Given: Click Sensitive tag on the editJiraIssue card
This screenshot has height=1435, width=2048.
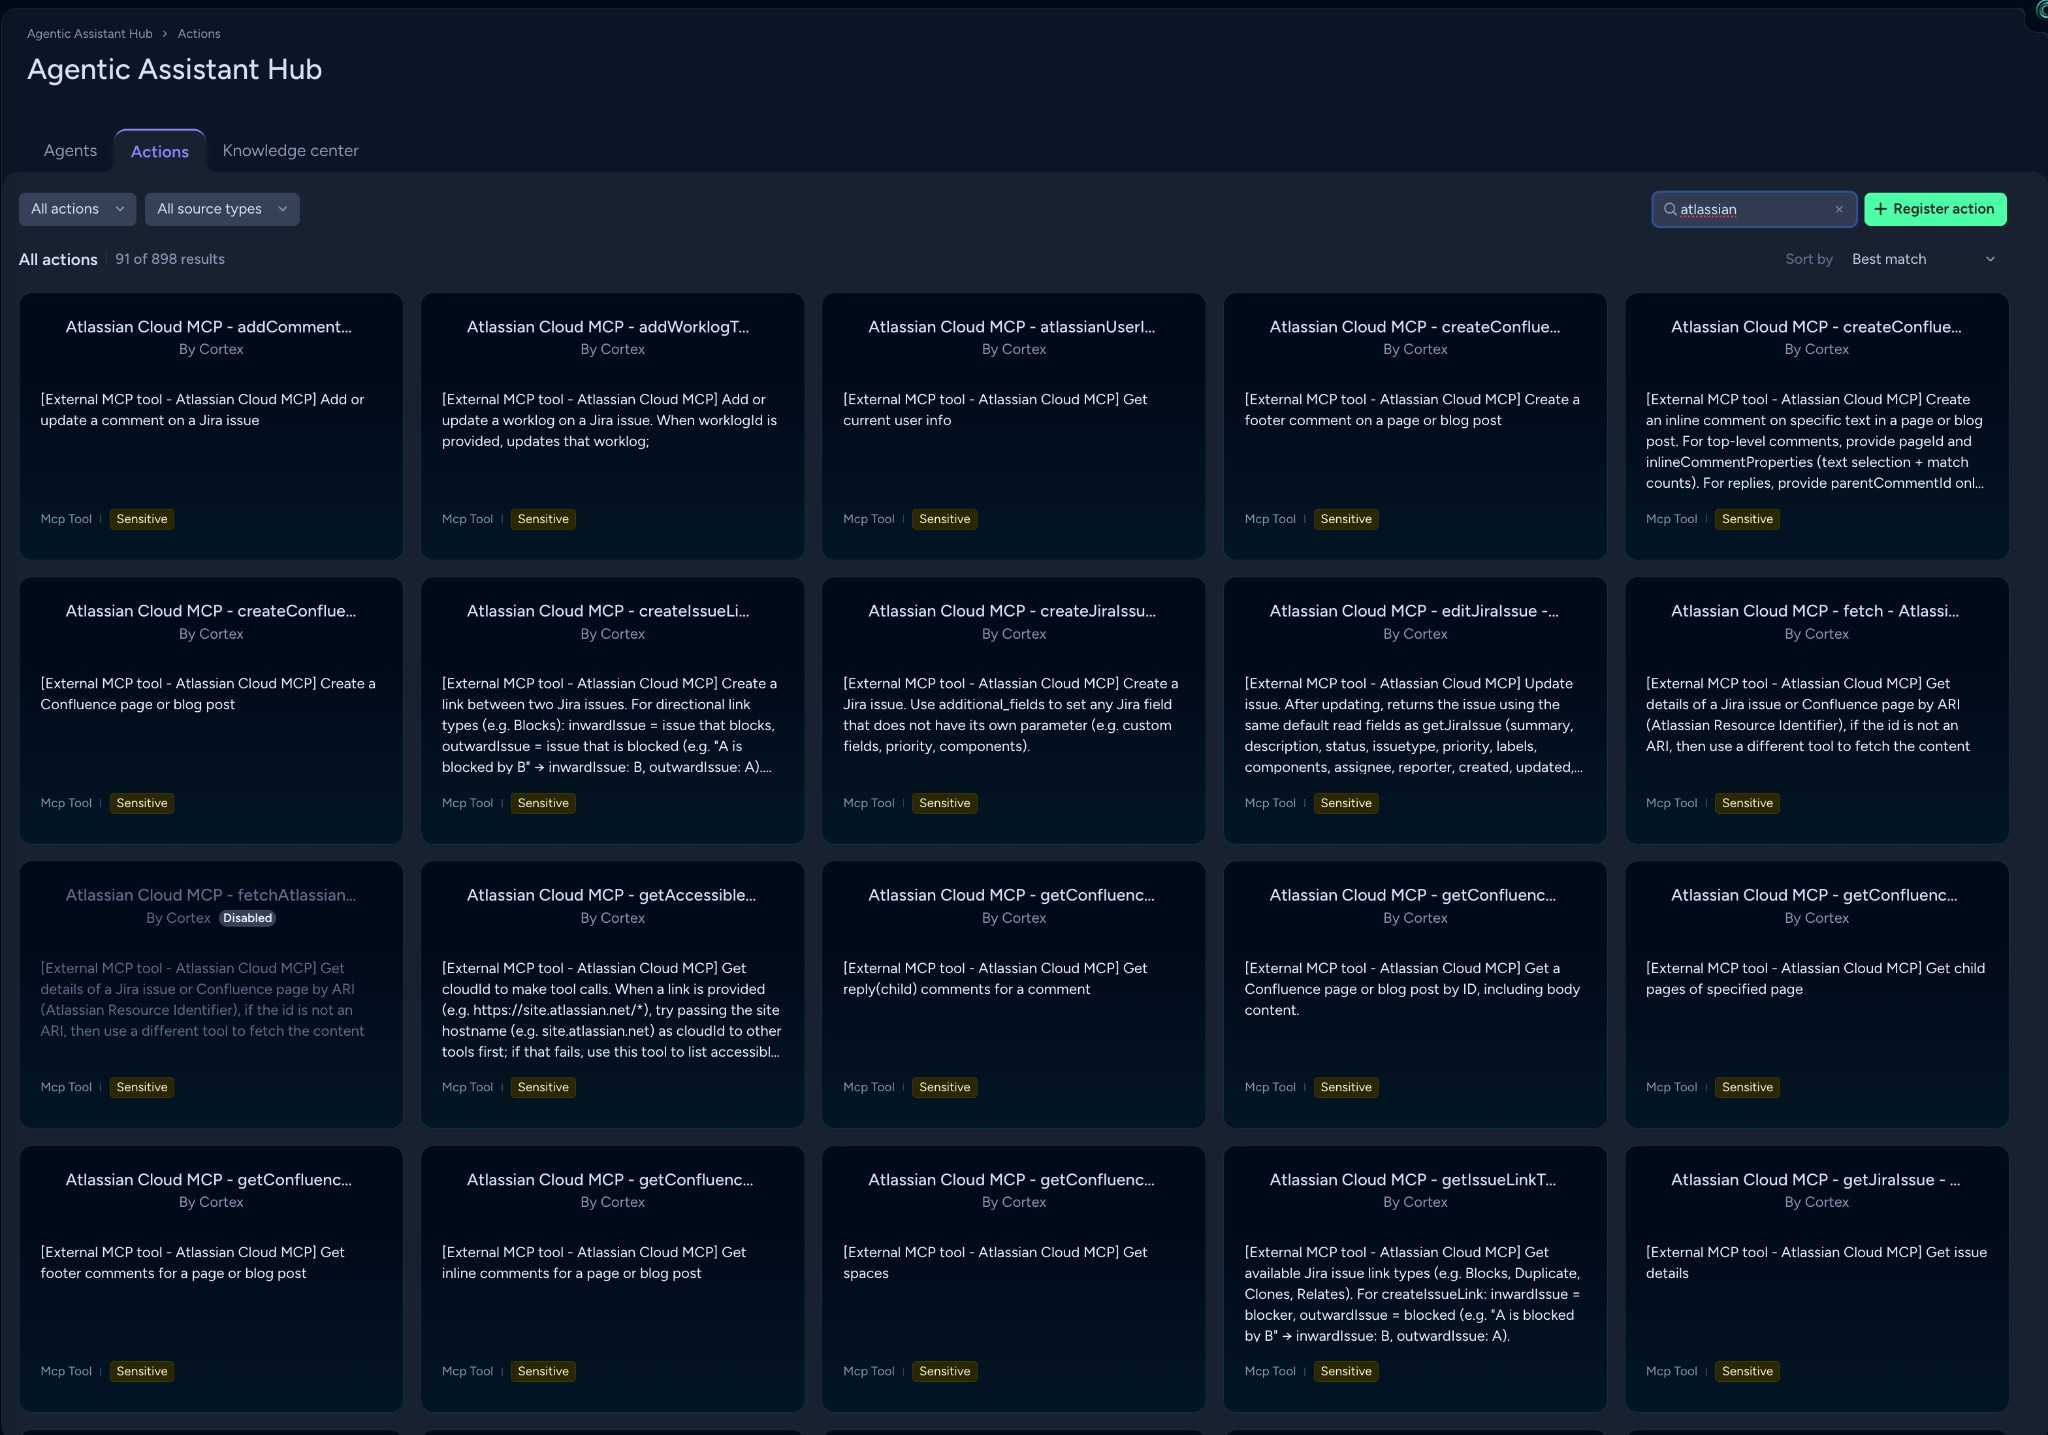Looking at the screenshot, I should coord(1346,803).
